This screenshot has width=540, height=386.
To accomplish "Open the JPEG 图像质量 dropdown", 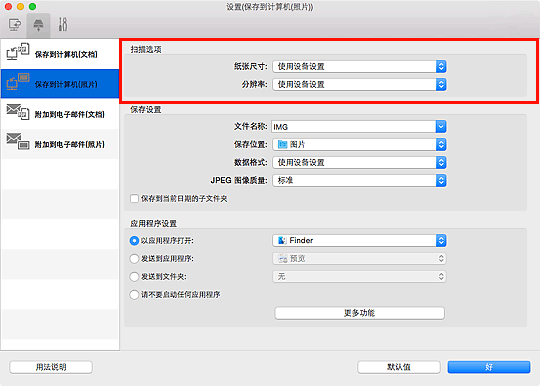I will pyautogui.click(x=359, y=180).
